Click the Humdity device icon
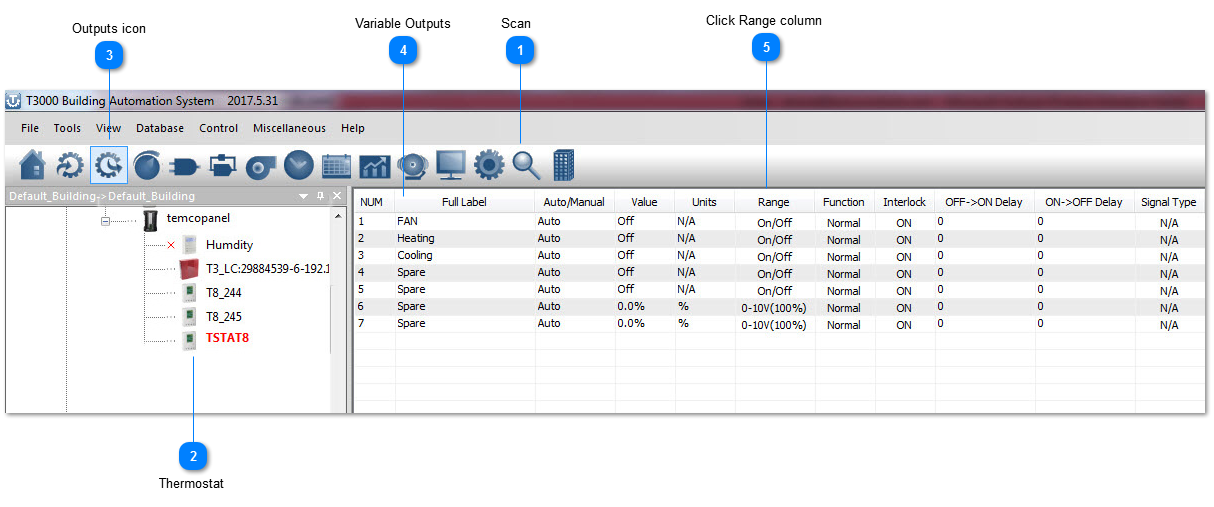1214x507 pixels. pyautogui.click(x=189, y=245)
